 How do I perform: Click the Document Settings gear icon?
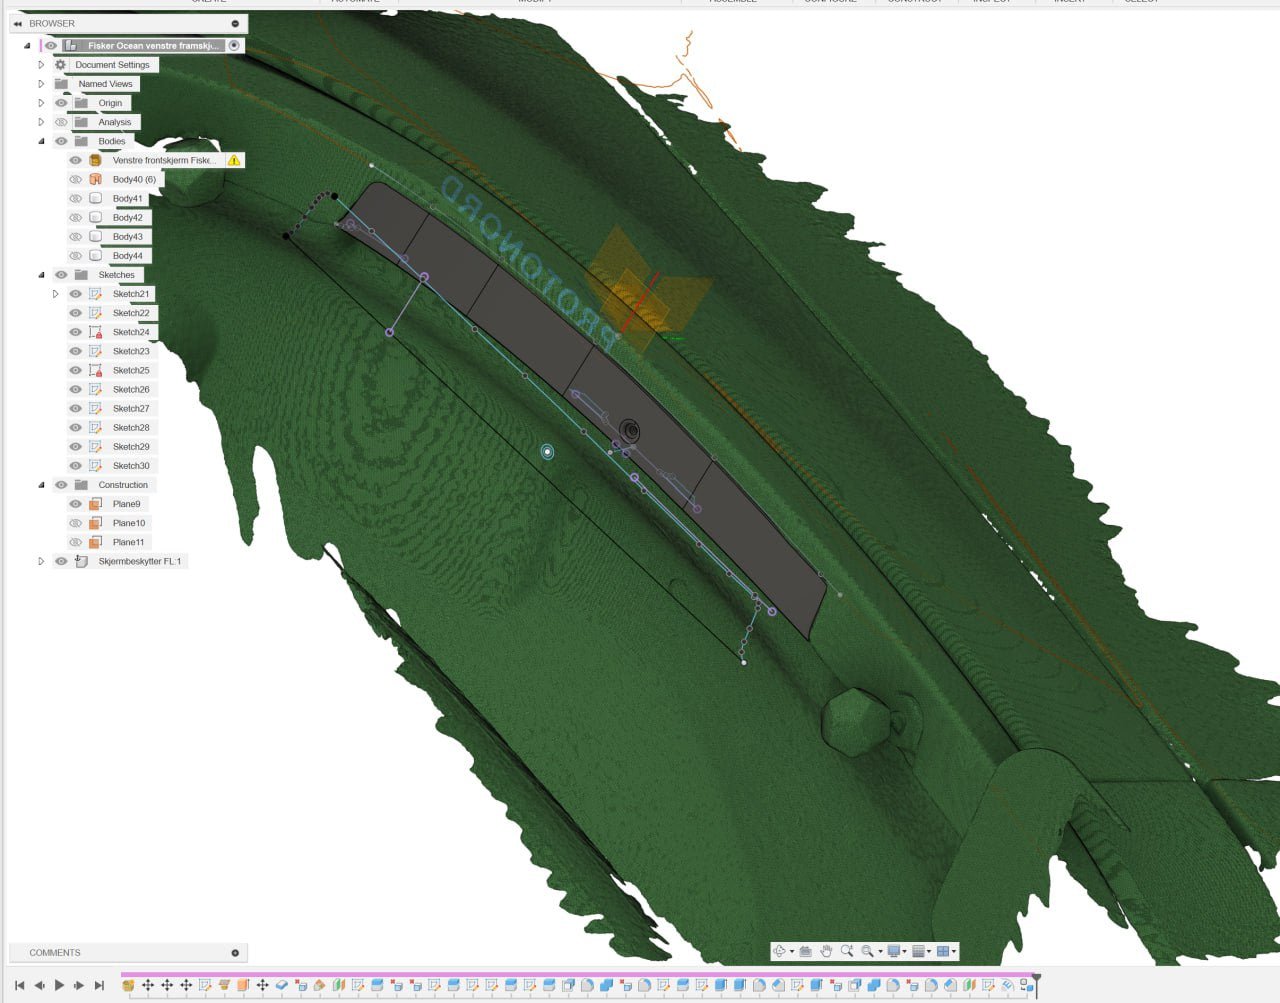coord(60,65)
